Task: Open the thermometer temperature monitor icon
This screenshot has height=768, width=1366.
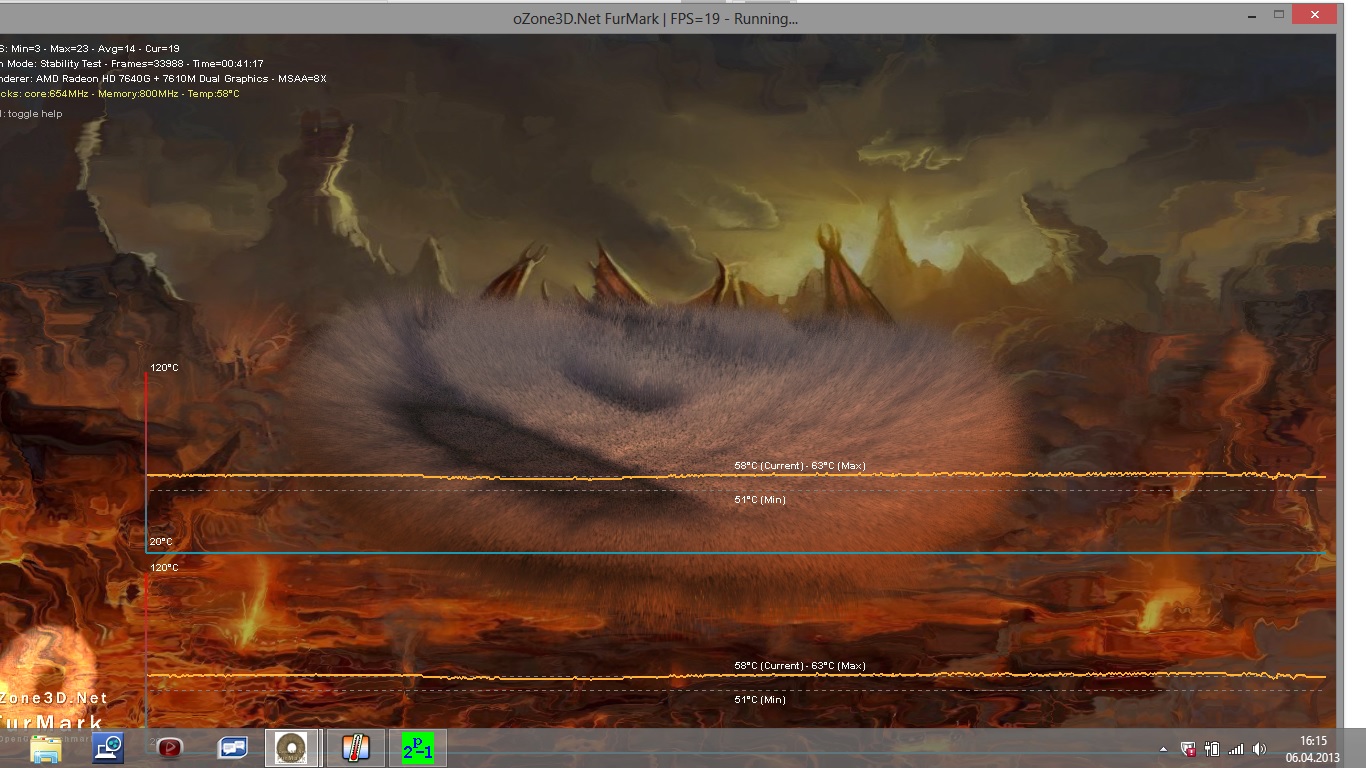Action: point(356,747)
